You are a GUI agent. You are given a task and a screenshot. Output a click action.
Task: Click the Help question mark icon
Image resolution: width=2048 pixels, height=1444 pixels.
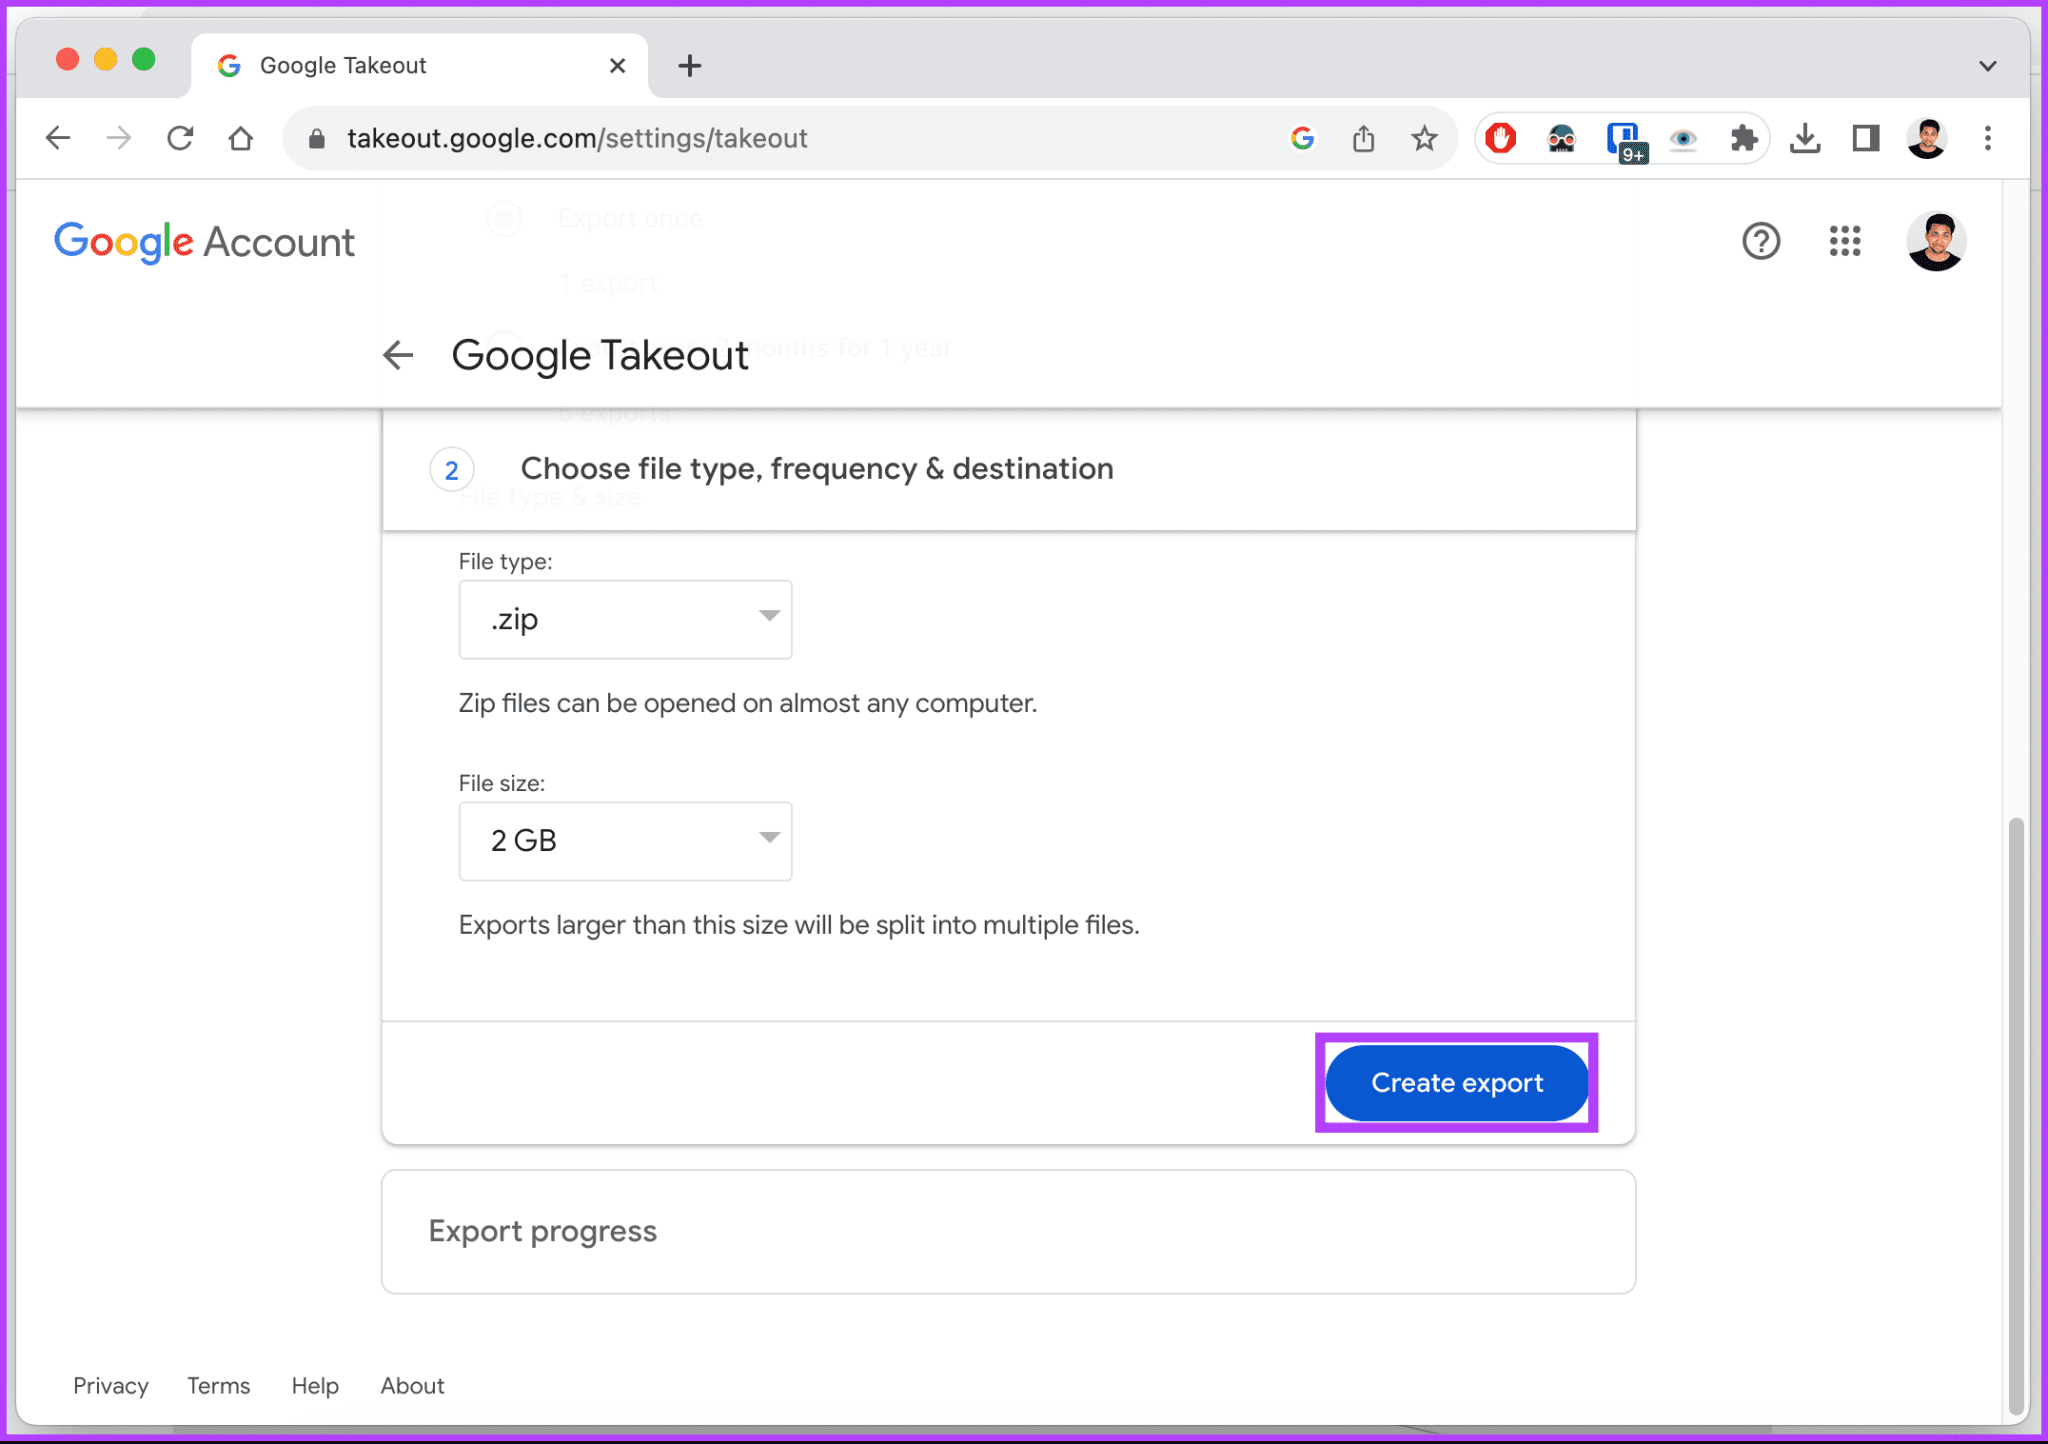(x=1761, y=241)
